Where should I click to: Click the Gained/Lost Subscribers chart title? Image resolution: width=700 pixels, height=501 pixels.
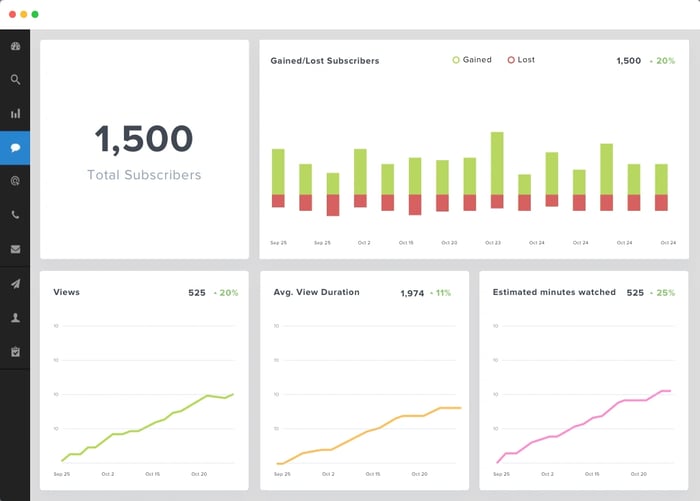coord(325,61)
